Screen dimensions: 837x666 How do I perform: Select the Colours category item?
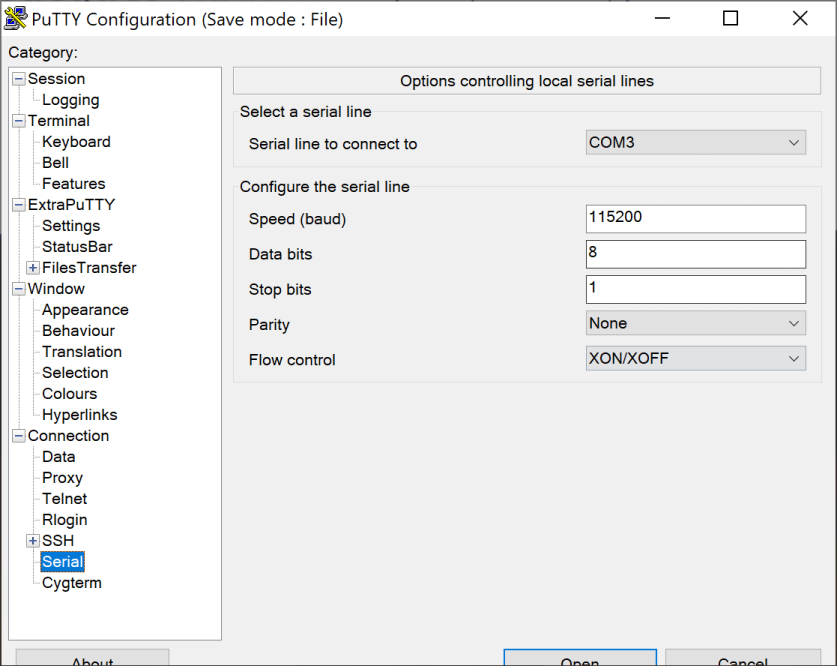click(69, 394)
